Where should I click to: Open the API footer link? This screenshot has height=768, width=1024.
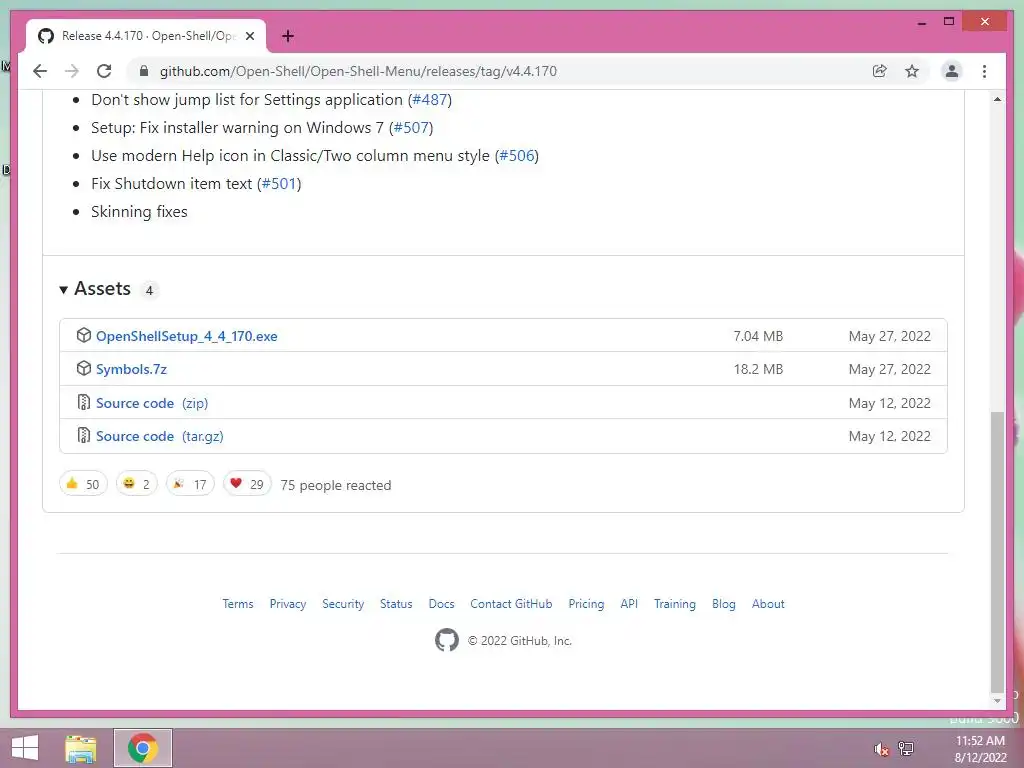pos(629,603)
